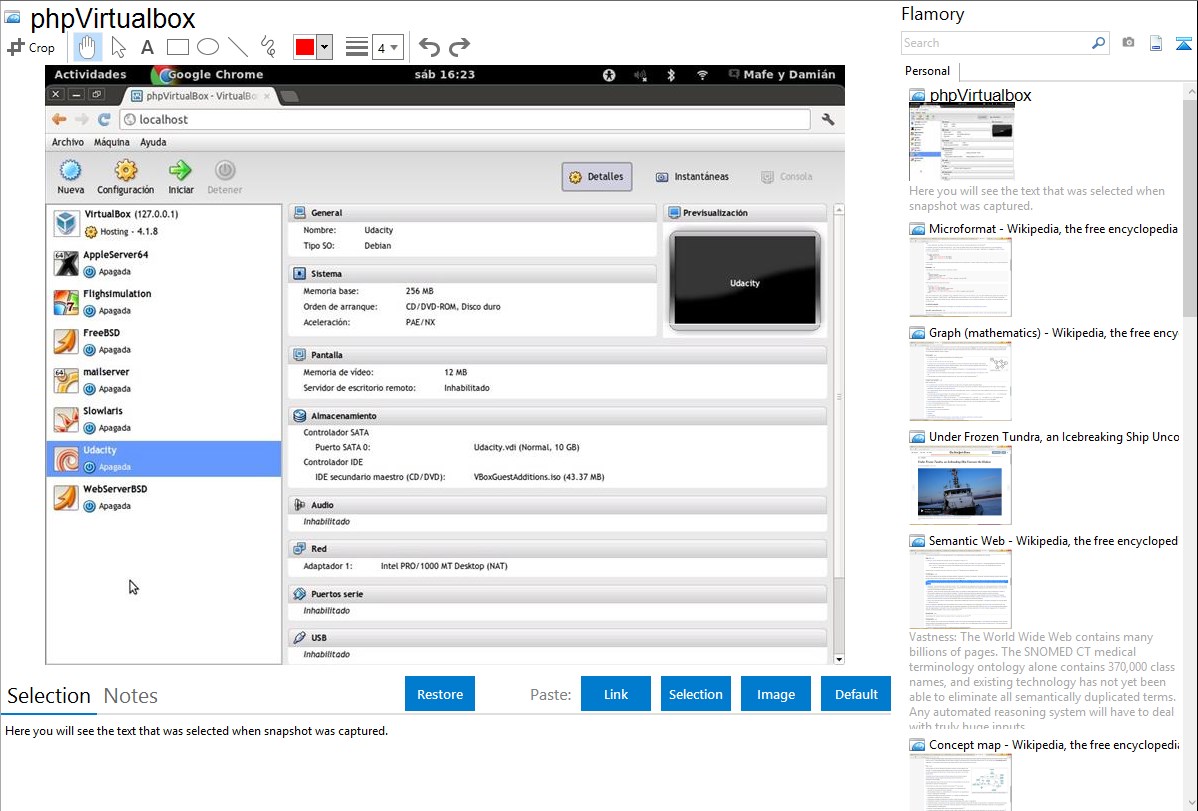Click the Paste Selection button
The width and height of the screenshot is (1198, 811).
tap(696, 694)
